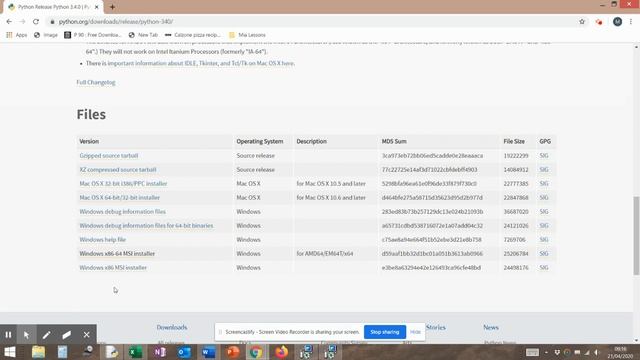Select the Screencastify mouse pointer tool

[x=27, y=335]
